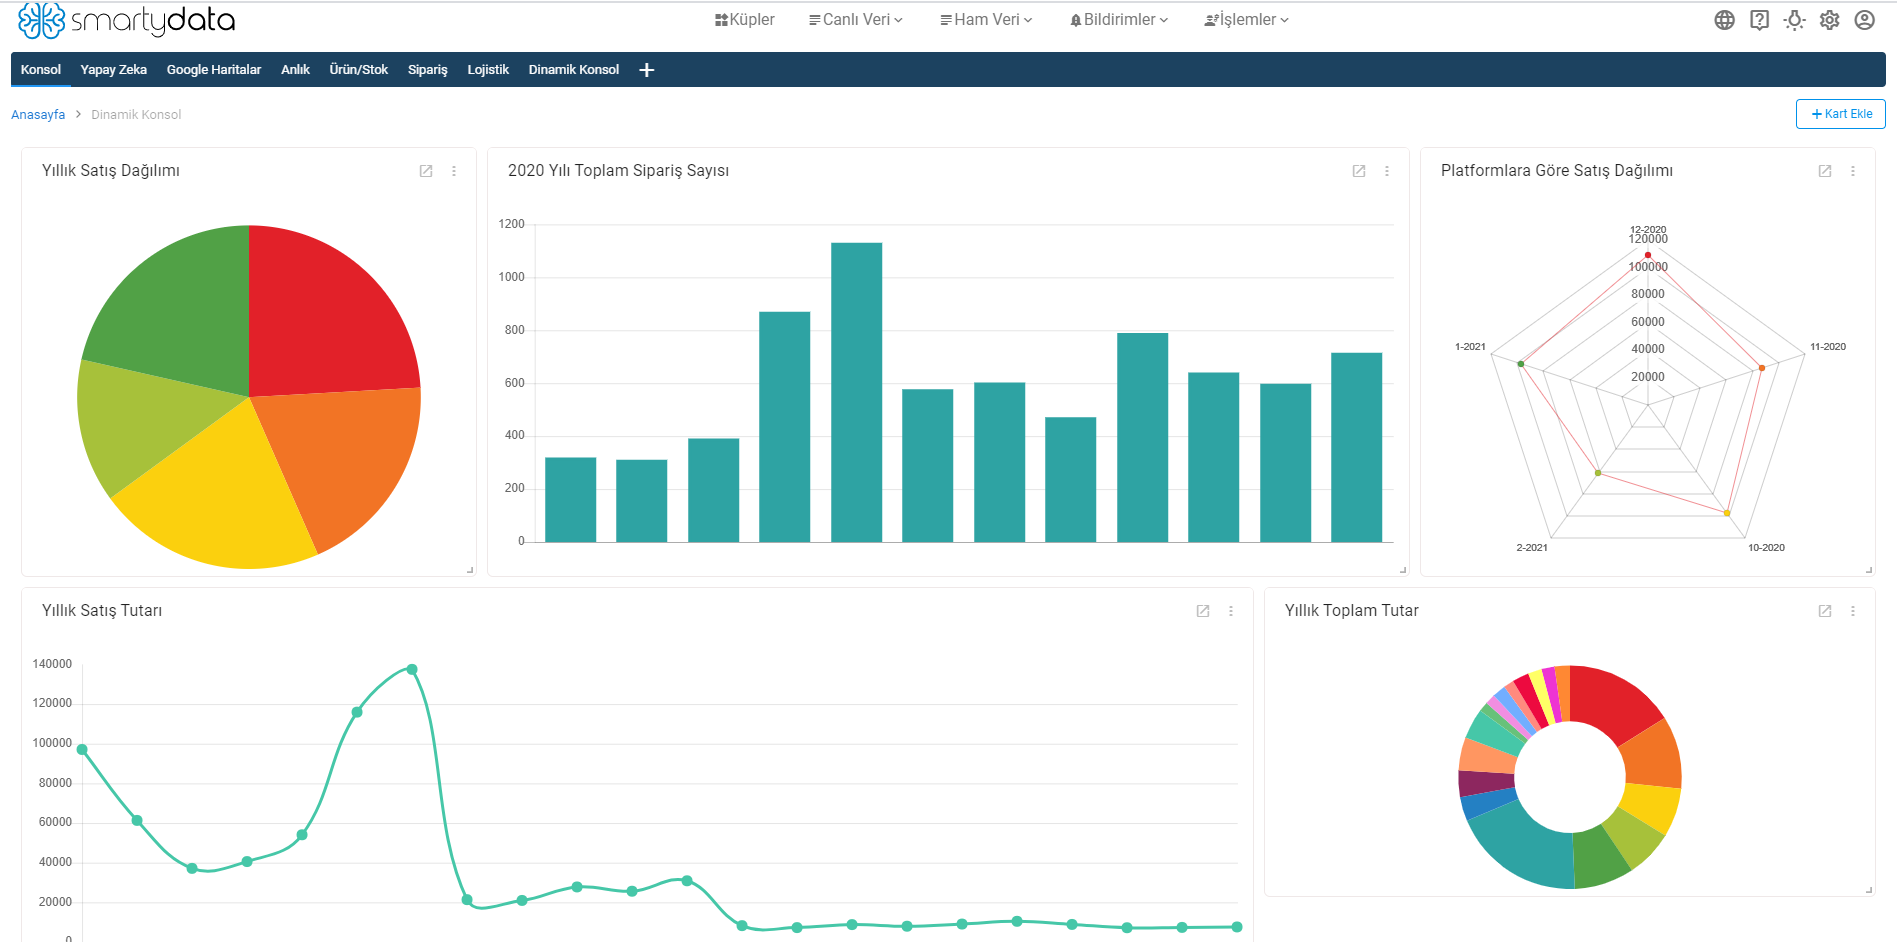Viewport: 1897px width, 942px height.
Task: Open options menu for Yıllık Toplam Tutar card
Action: point(1853,611)
